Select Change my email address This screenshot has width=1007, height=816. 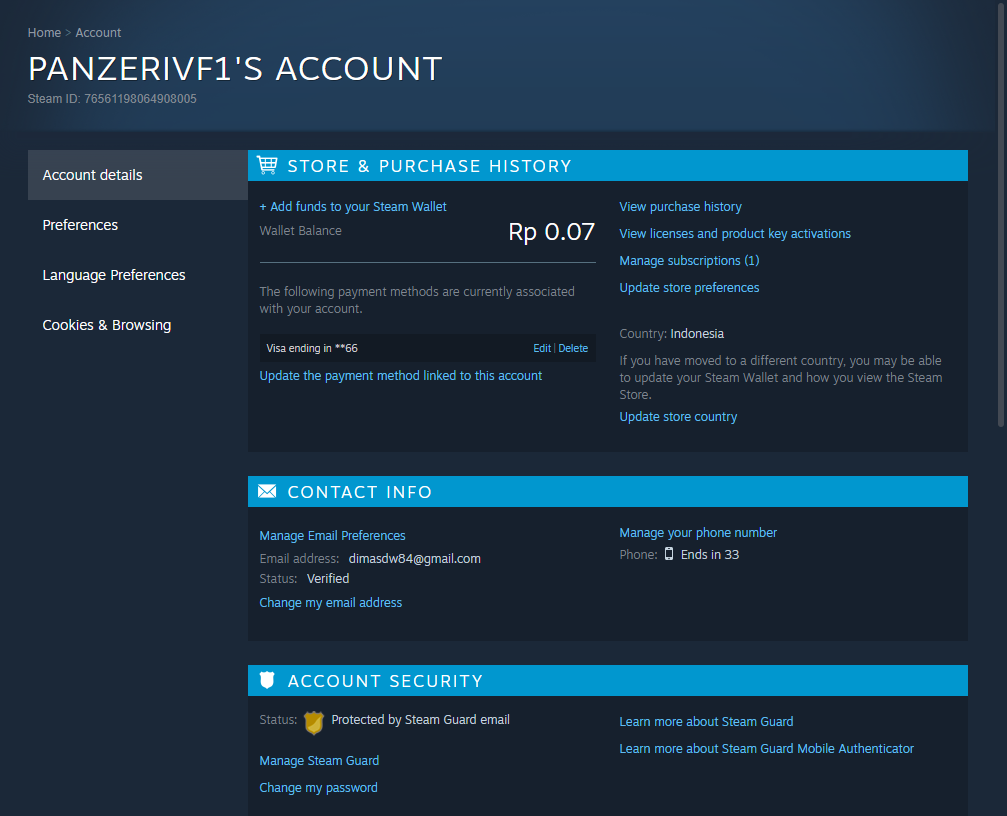[330, 602]
